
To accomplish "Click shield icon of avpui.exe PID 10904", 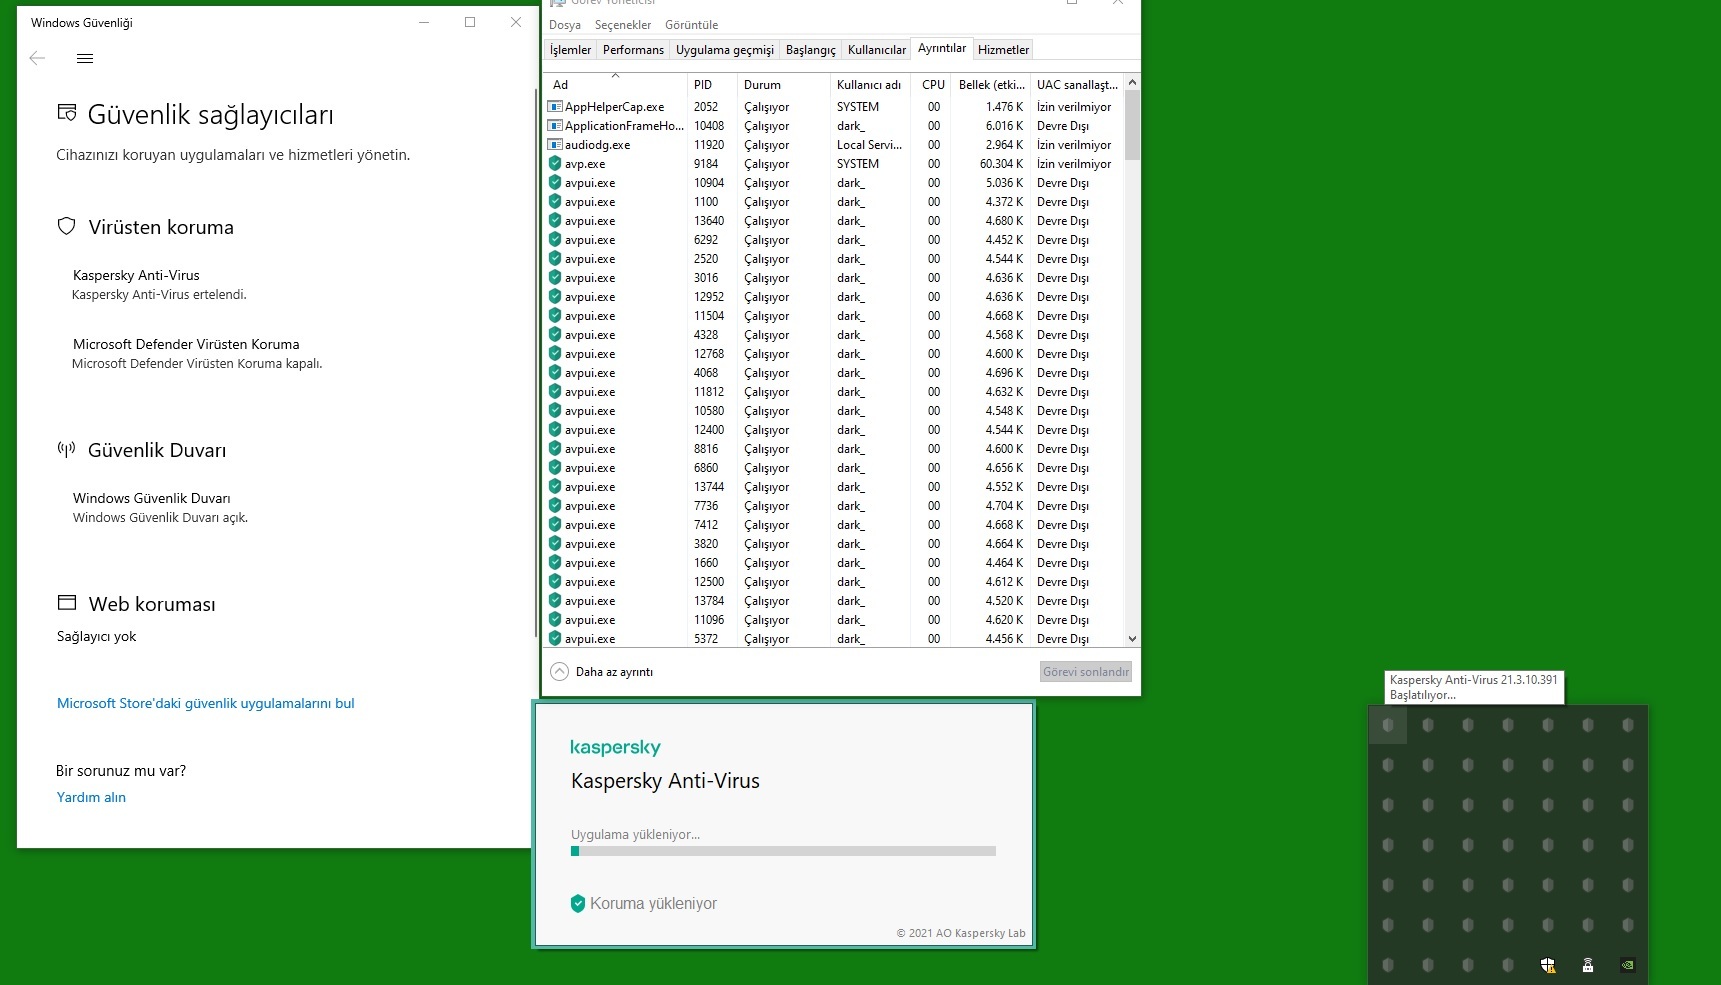I will click(x=555, y=183).
